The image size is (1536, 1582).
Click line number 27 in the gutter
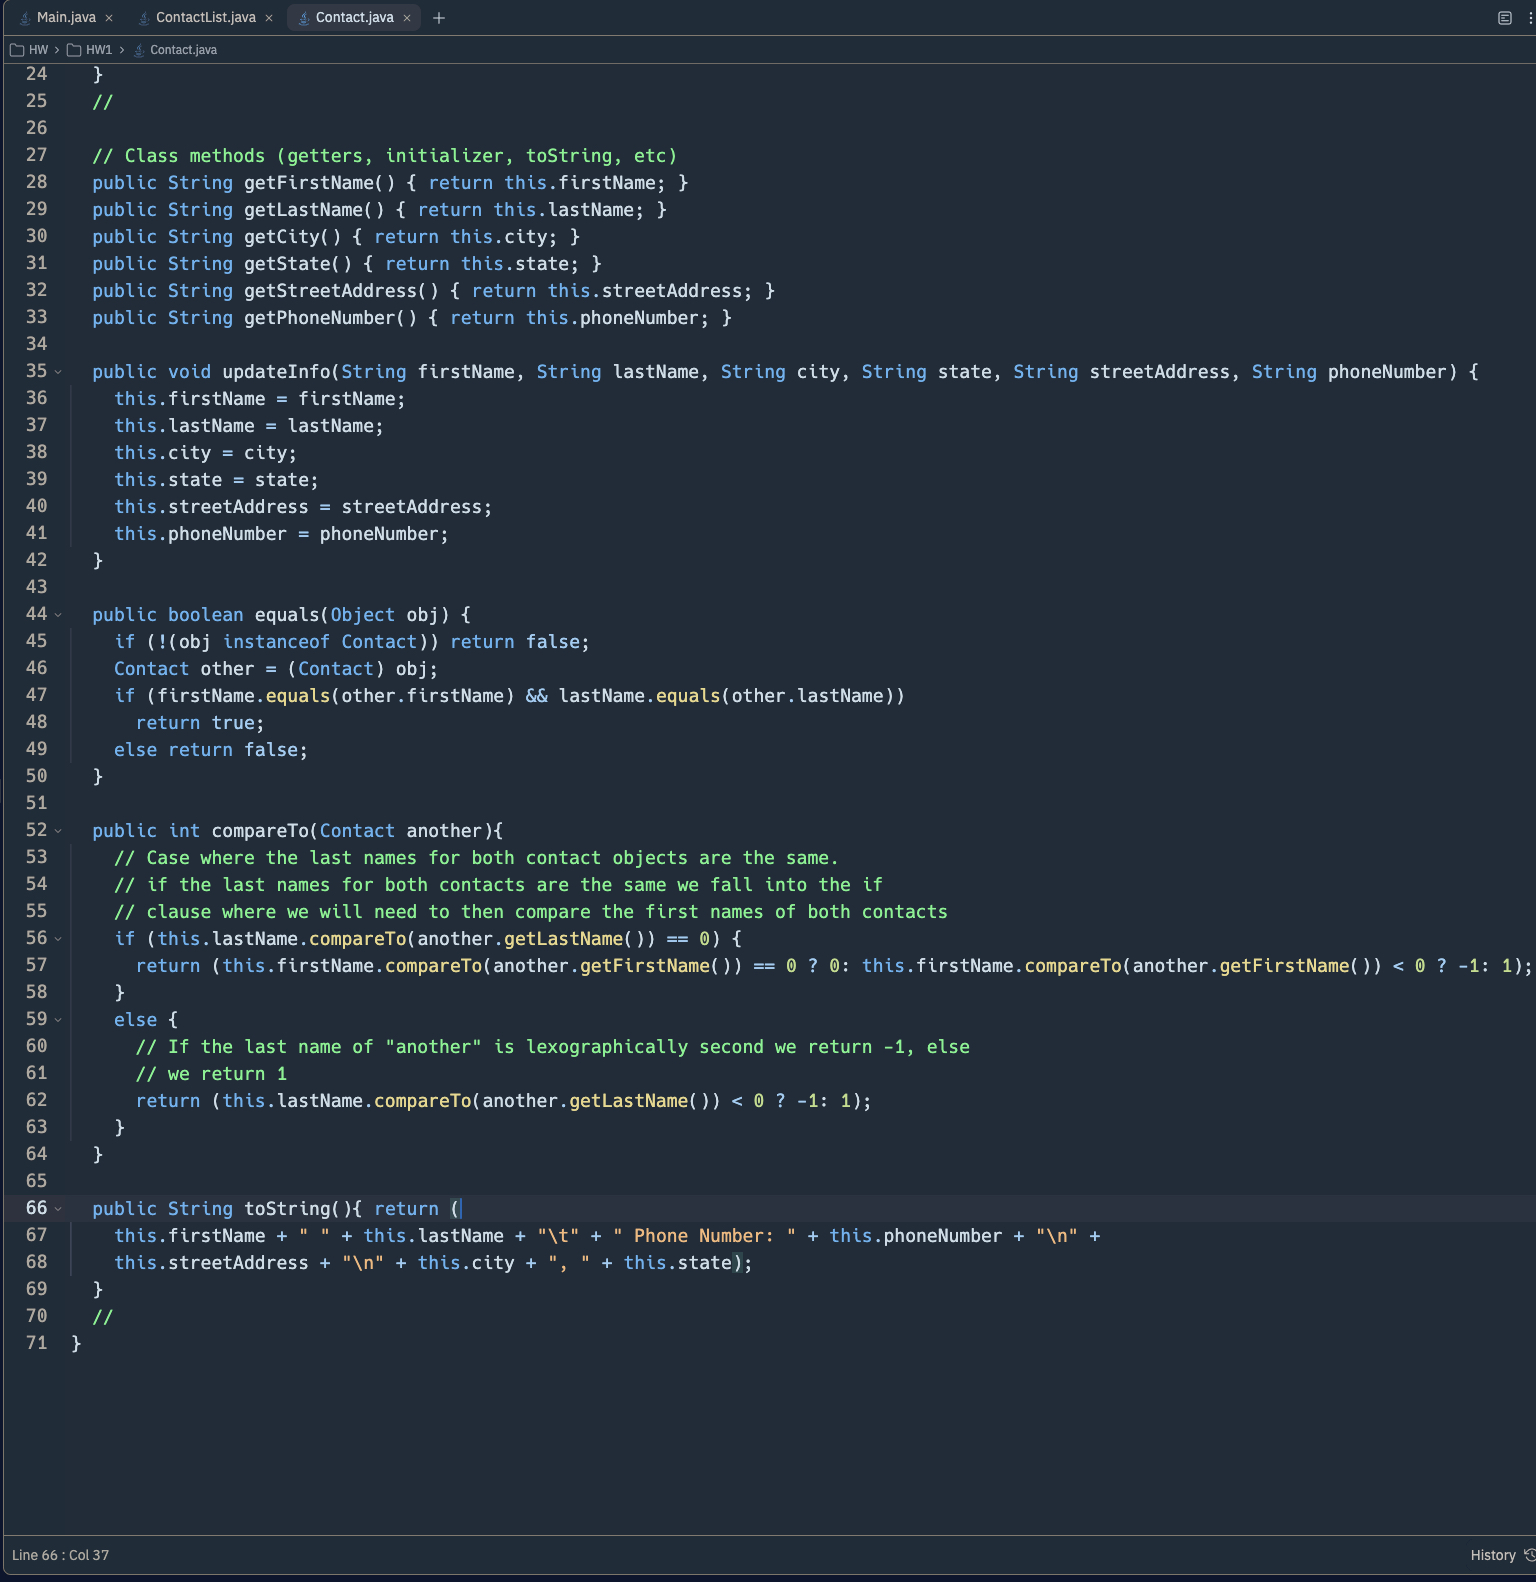(x=36, y=155)
